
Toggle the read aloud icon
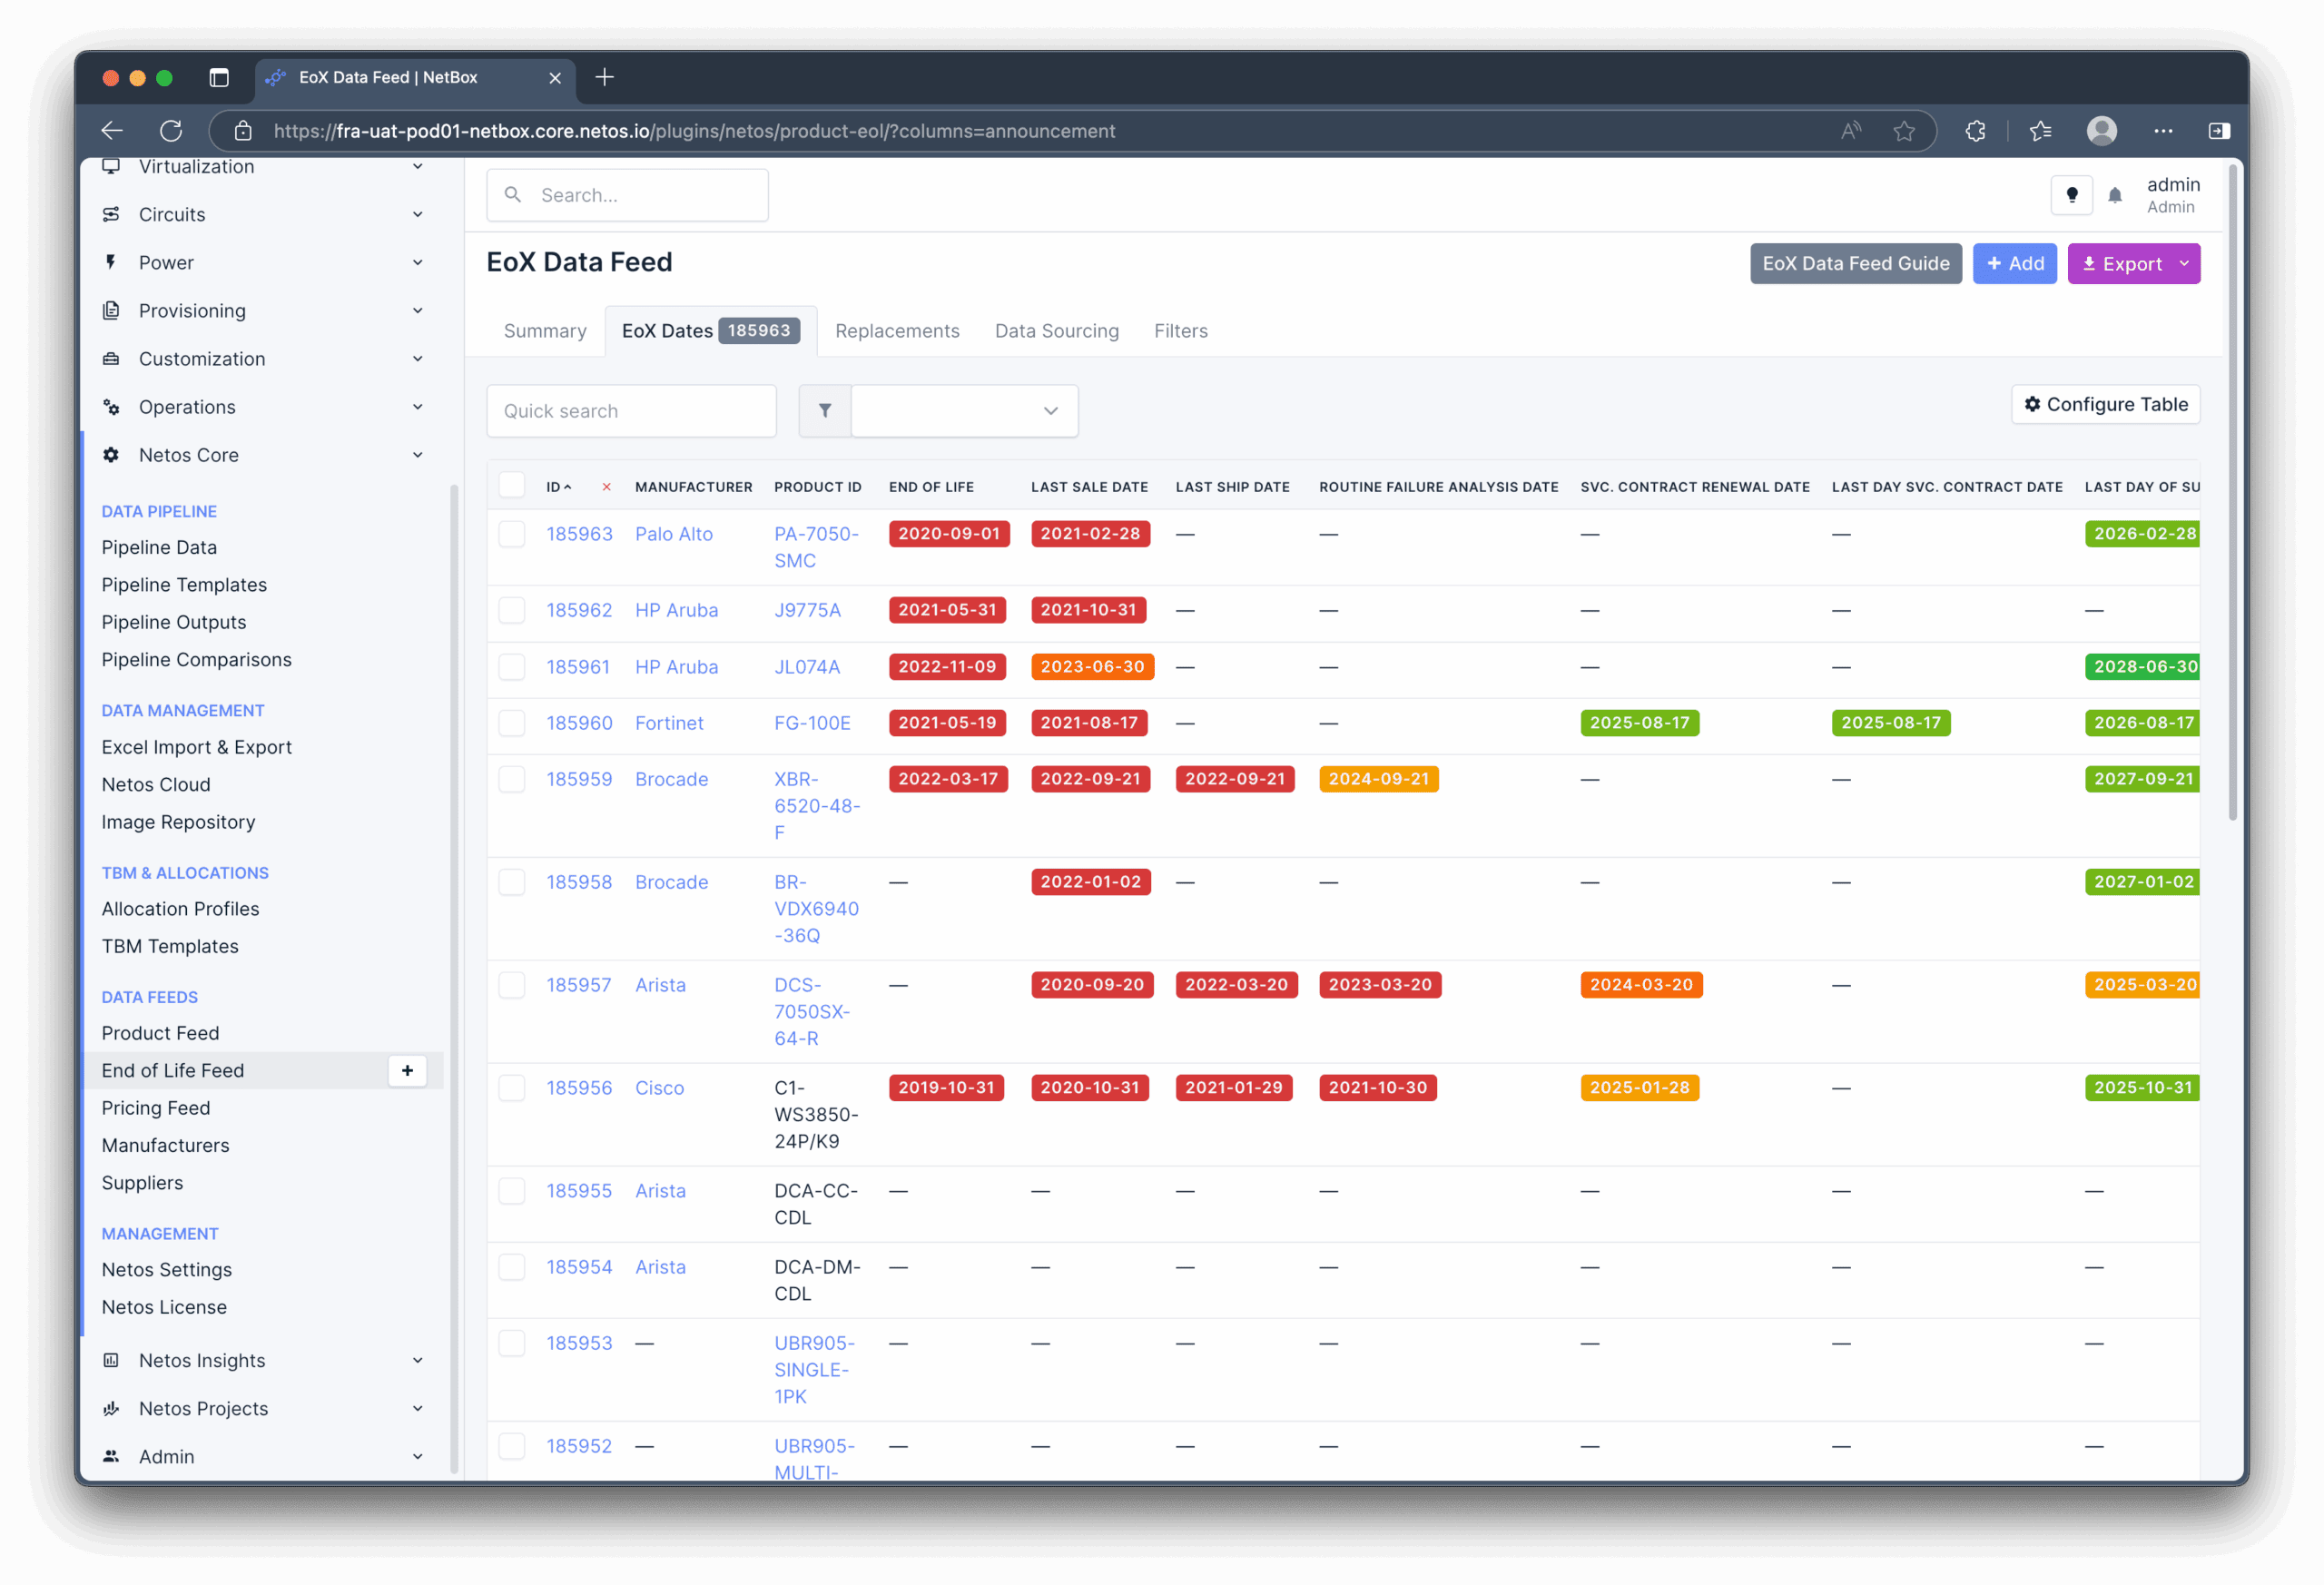click(1851, 131)
